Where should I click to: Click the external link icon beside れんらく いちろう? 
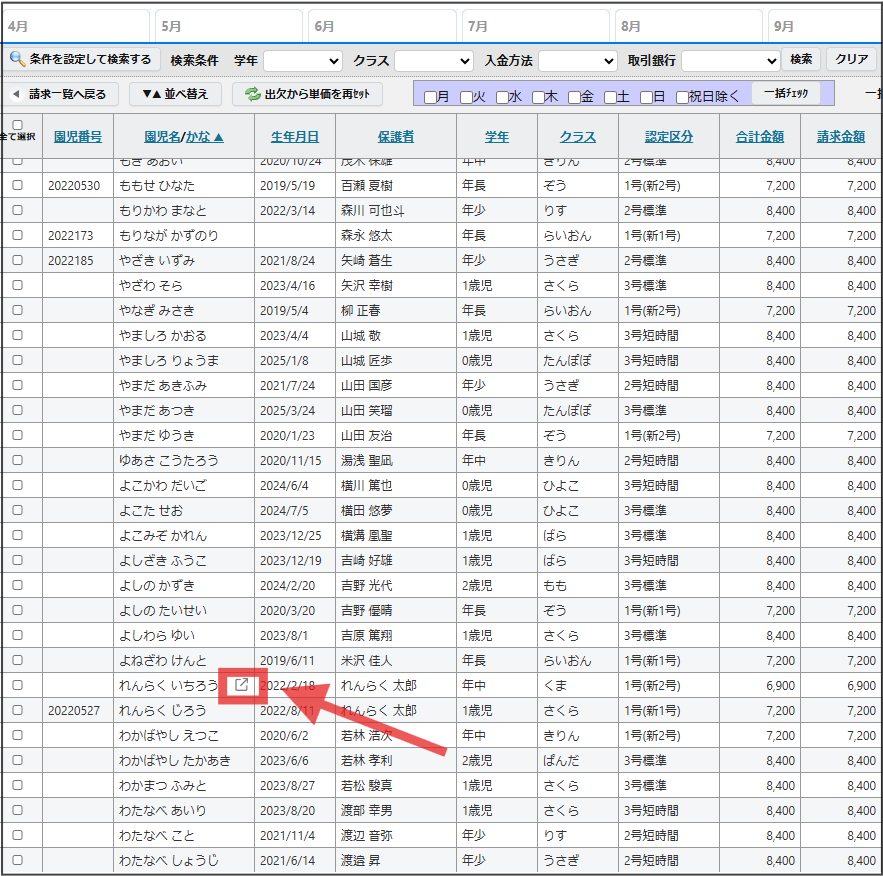(242, 685)
